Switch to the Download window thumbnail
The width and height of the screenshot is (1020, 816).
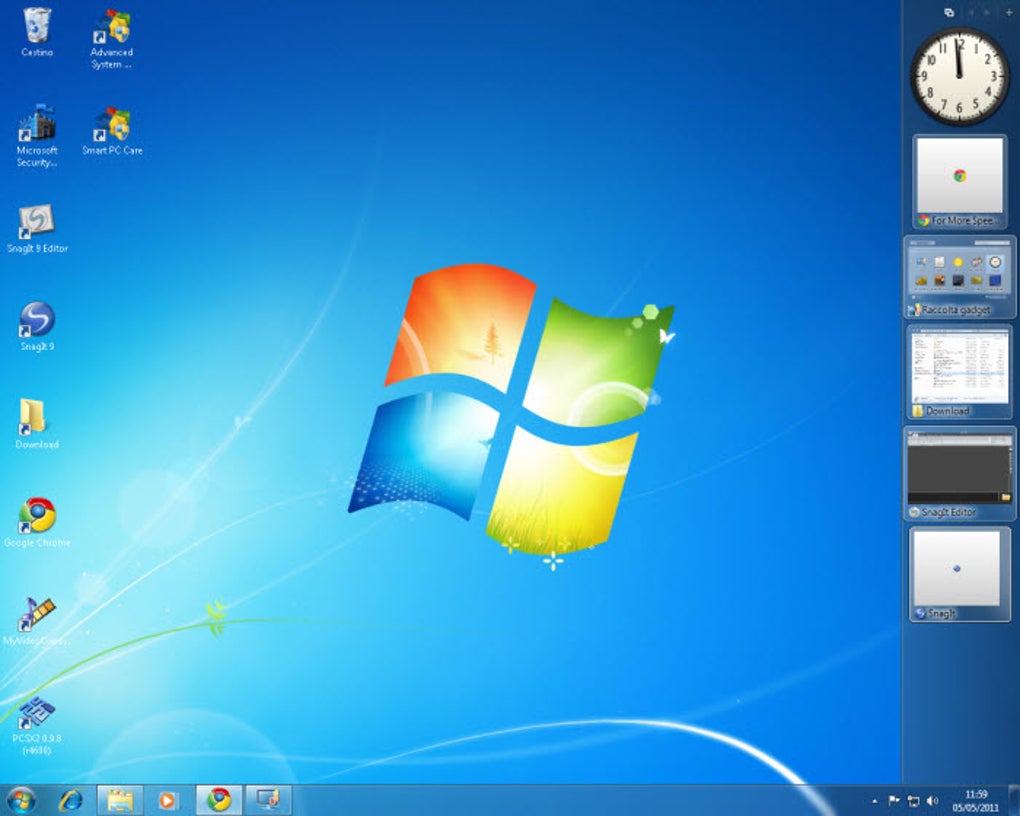point(960,372)
